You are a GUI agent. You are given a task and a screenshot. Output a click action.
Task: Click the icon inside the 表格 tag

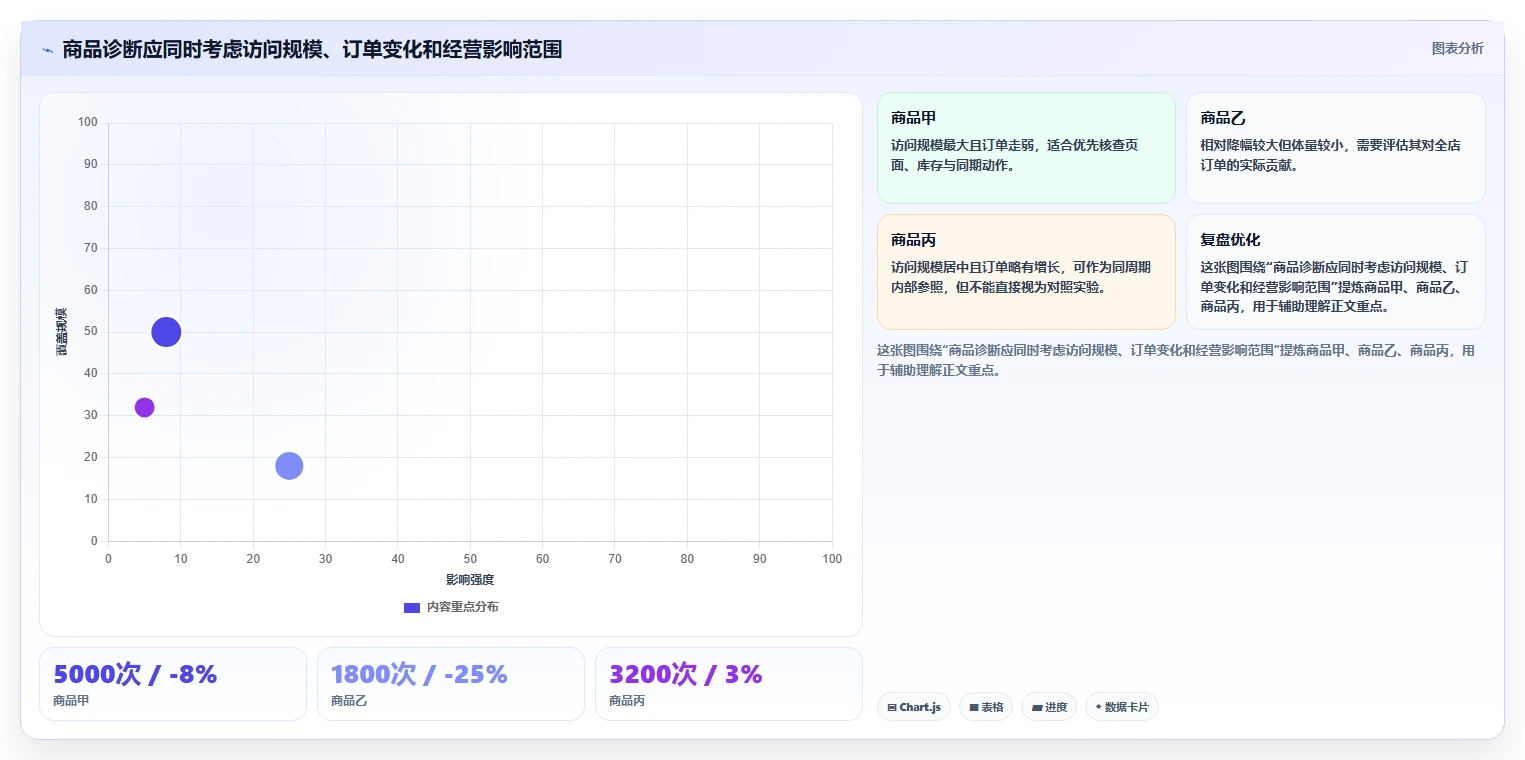974,708
